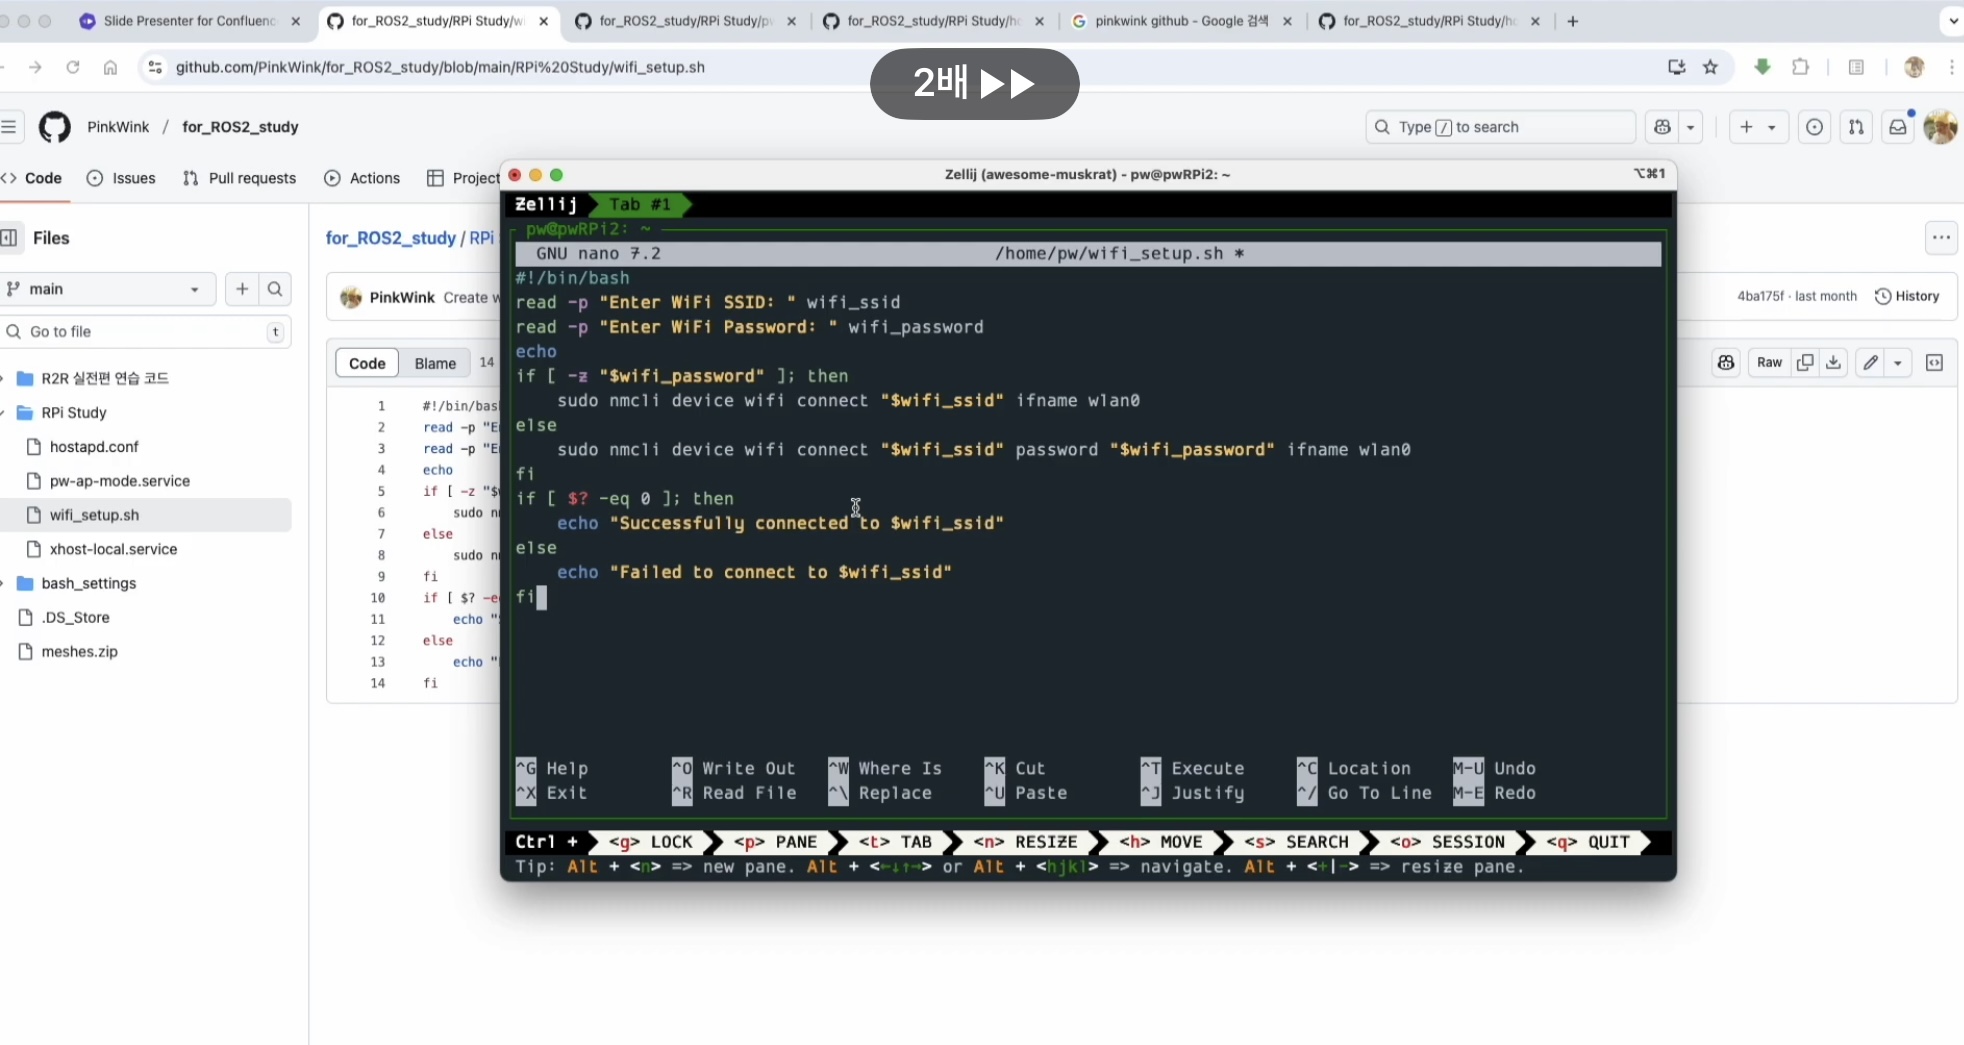The height and width of the screenshot is (1045, 1964).
Task: Search files with magnifier icon button
Action: click(x=275, y=289)
